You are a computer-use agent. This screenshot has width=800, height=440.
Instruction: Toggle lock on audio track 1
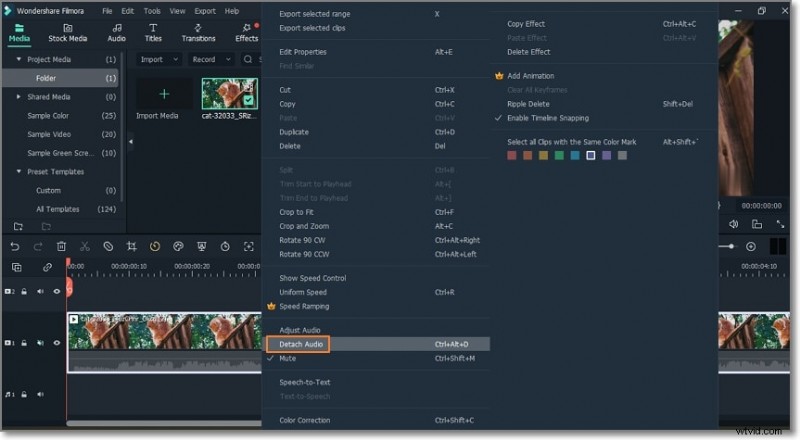tap(24, 395)
